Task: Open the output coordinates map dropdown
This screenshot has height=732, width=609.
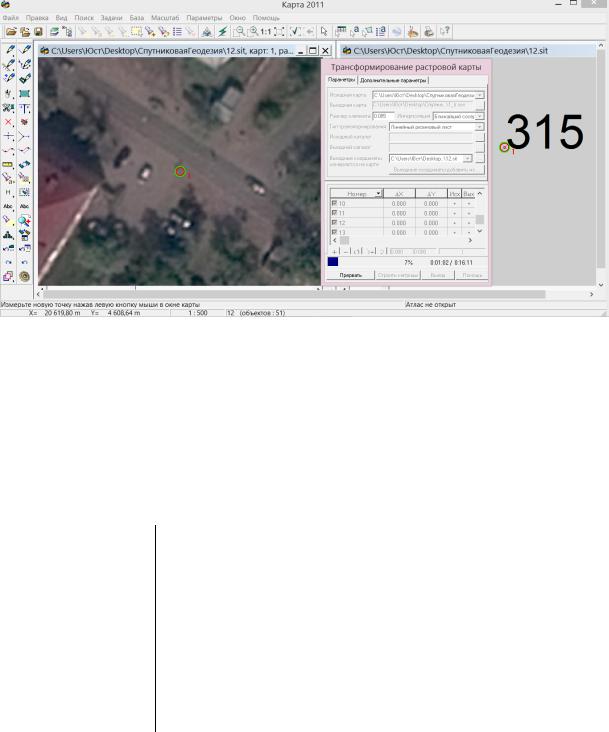Action: tap(468, 159)
